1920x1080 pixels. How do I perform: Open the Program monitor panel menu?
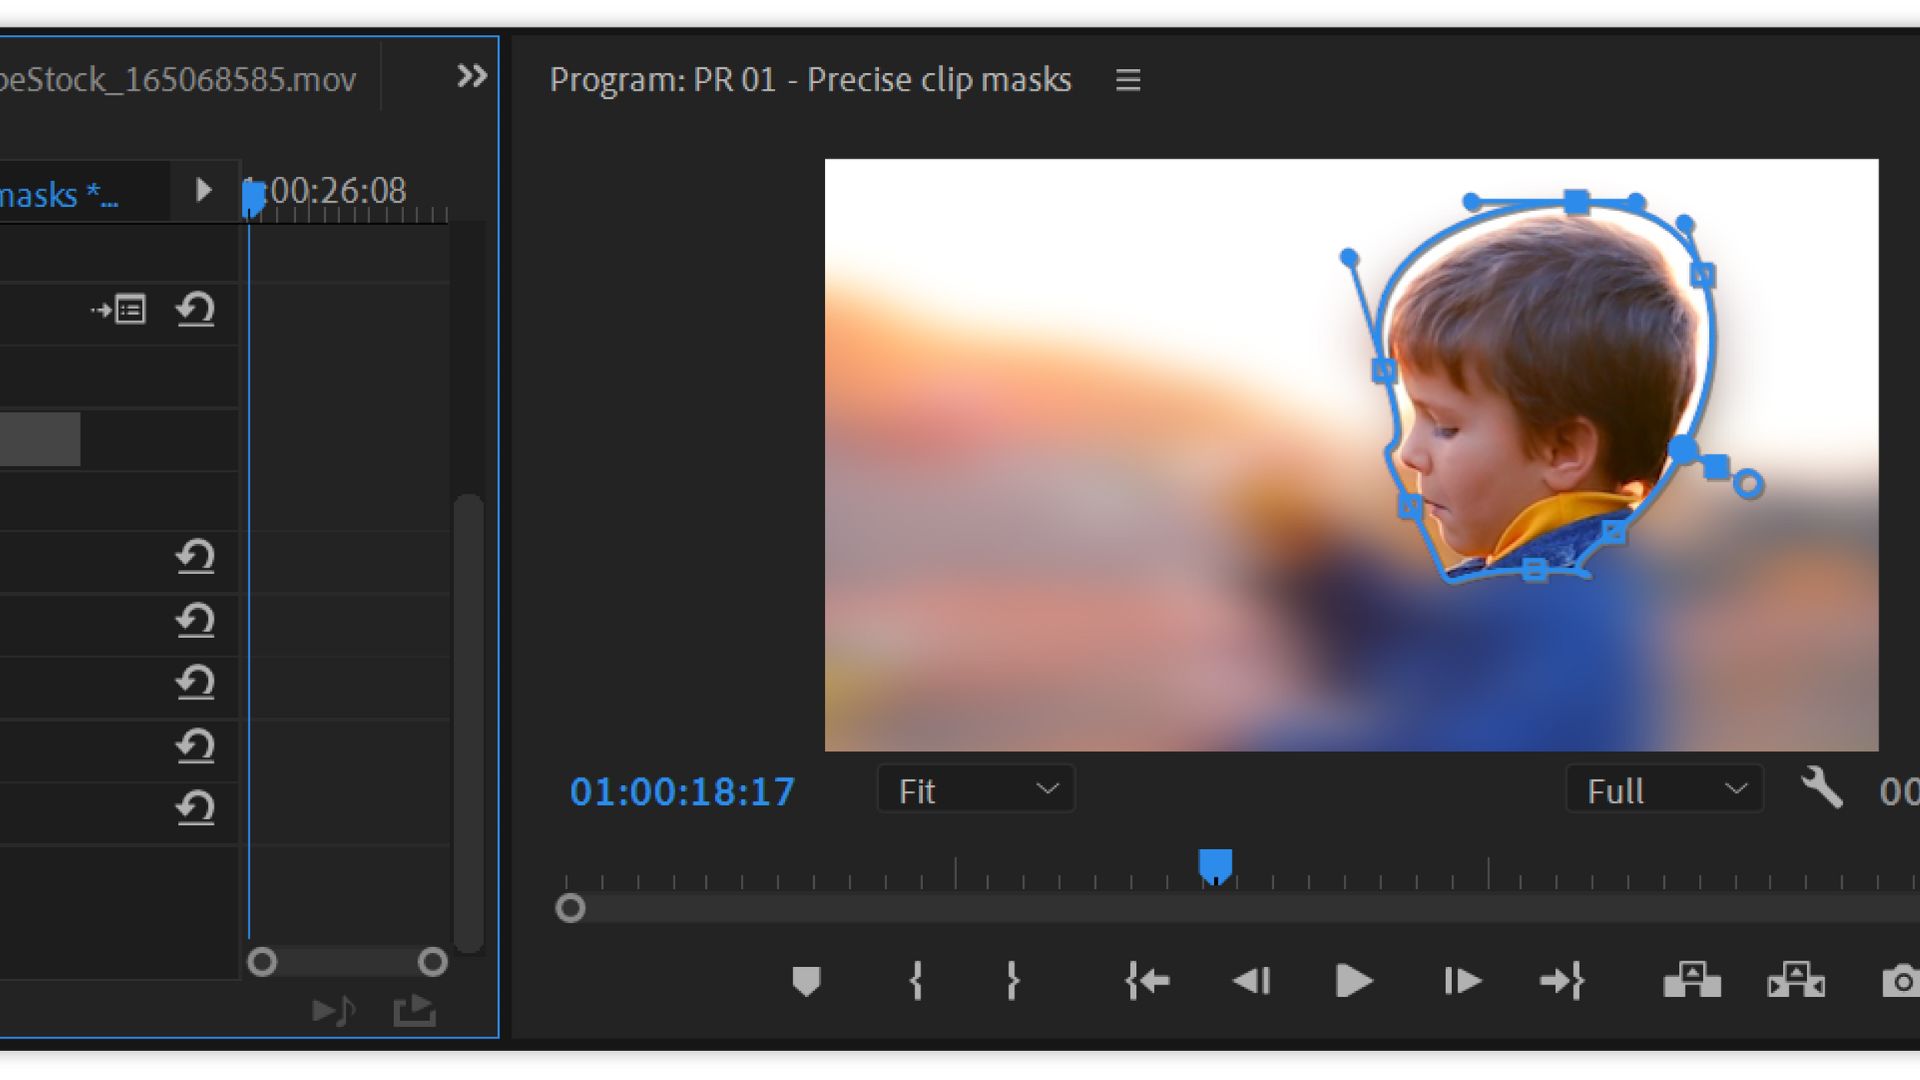point(1128,80)
